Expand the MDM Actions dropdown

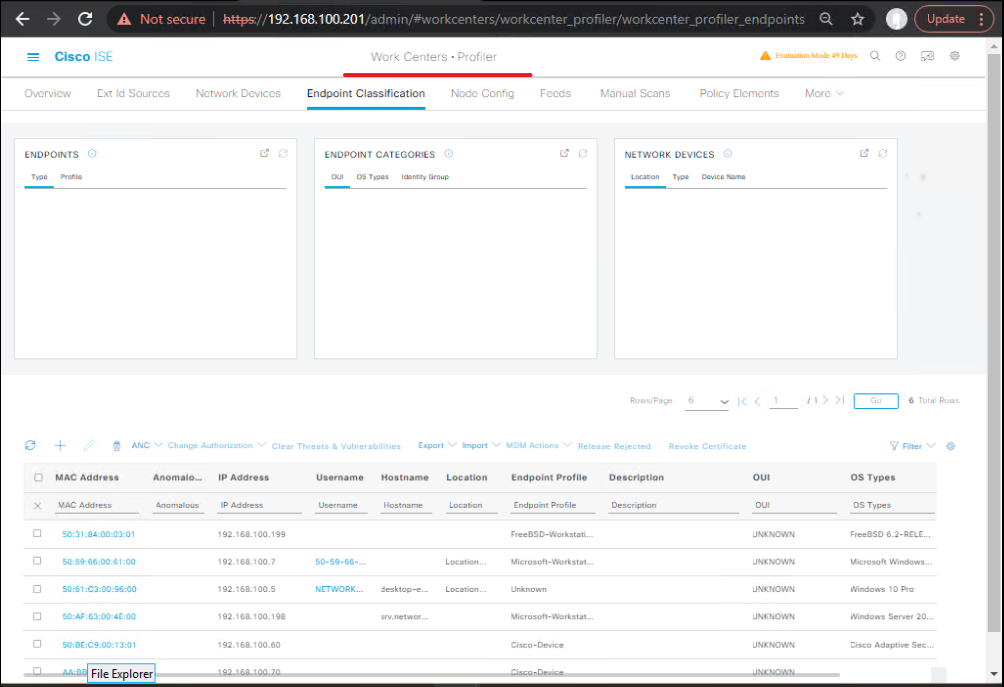coord(538,446)
